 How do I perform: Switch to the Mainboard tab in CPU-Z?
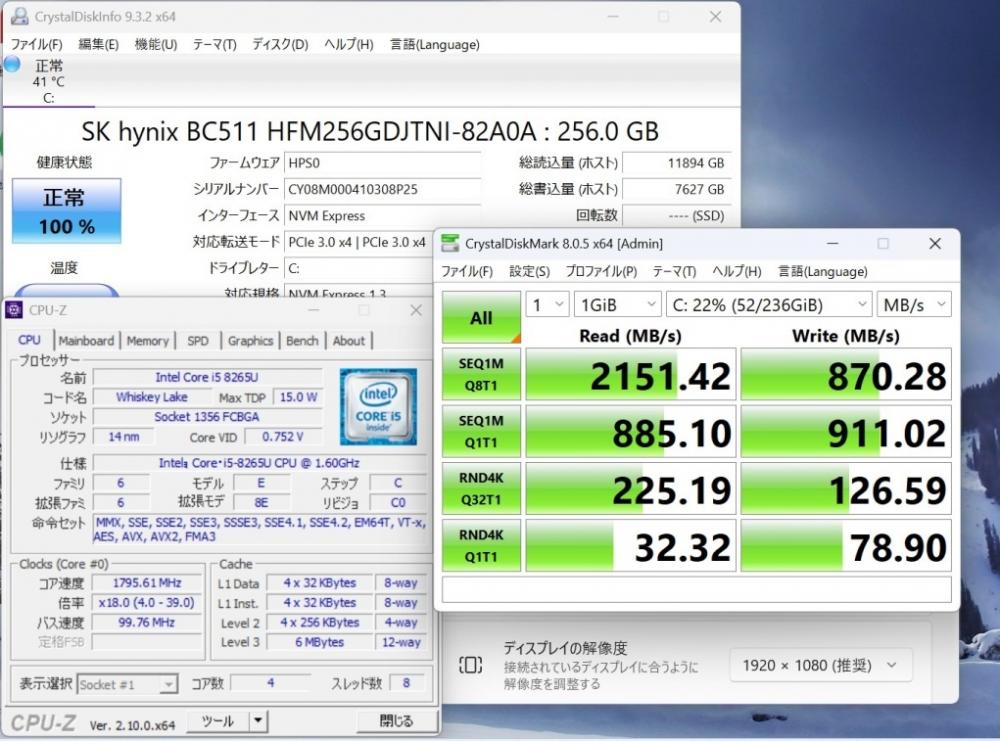coord(86,341)
